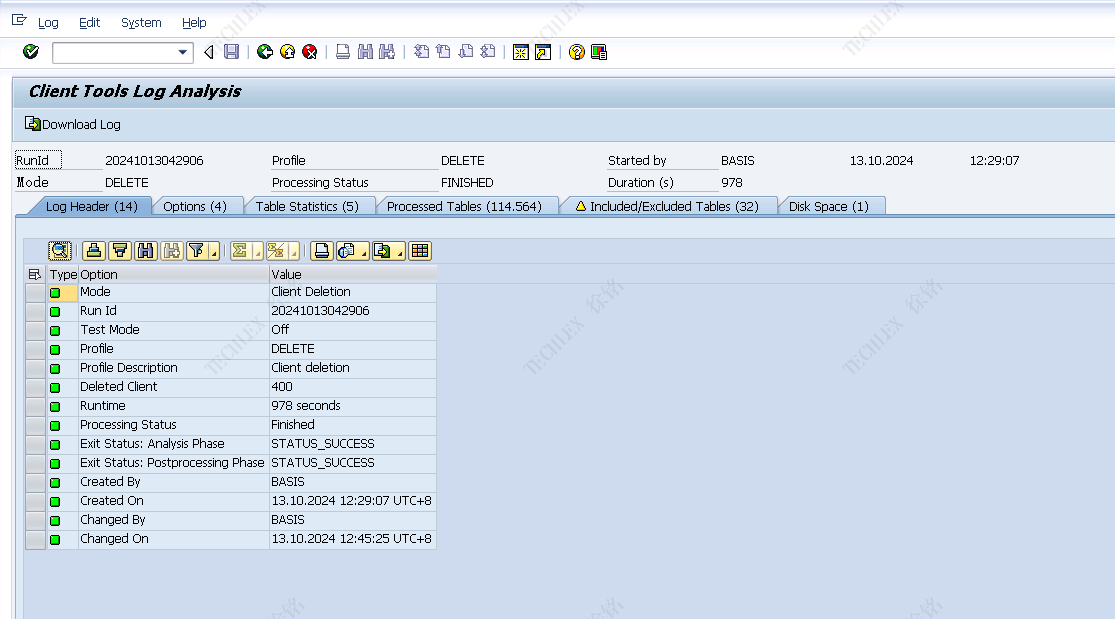
Task: Click the Customize Local Layout icon
Action: pos(599,52)
